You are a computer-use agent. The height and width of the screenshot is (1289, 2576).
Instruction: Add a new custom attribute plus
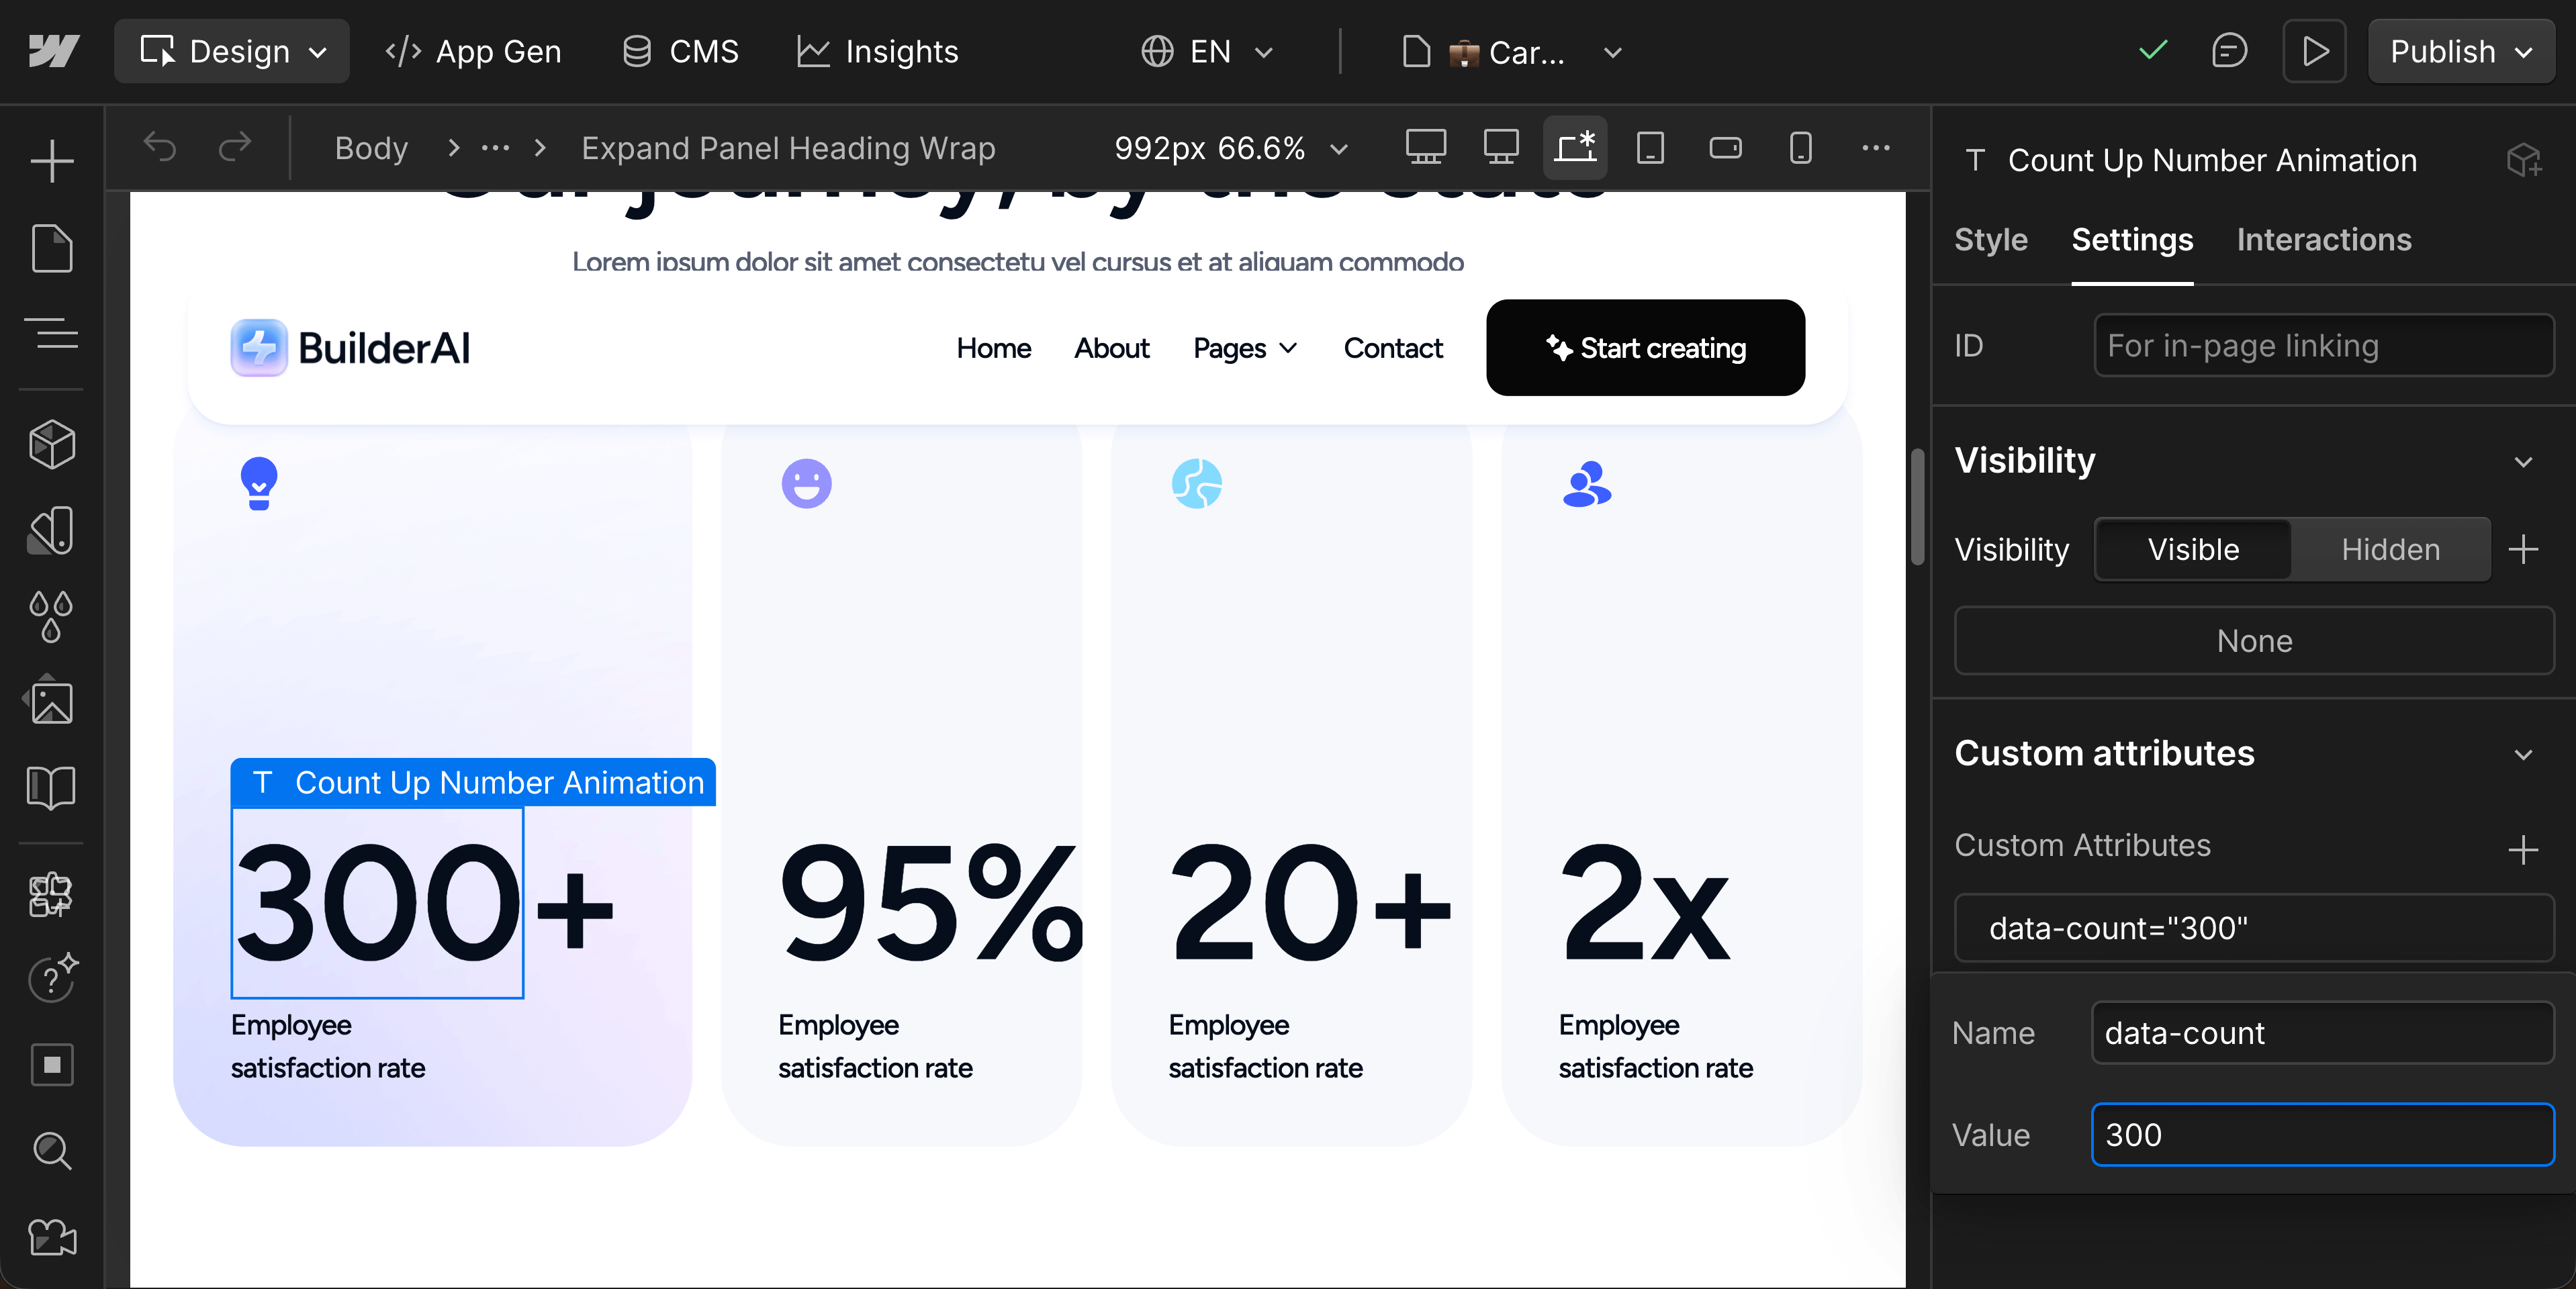2524,849
